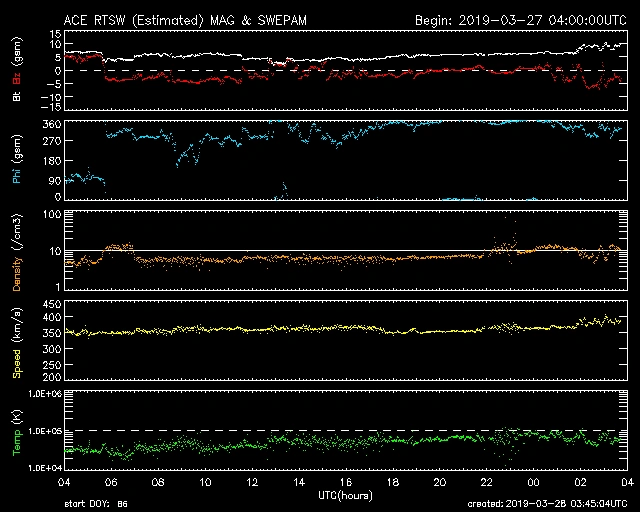This screenshot has width=640, height=512.
Task: Click the start DOY: 86 text
Action: tap(96, 504)
